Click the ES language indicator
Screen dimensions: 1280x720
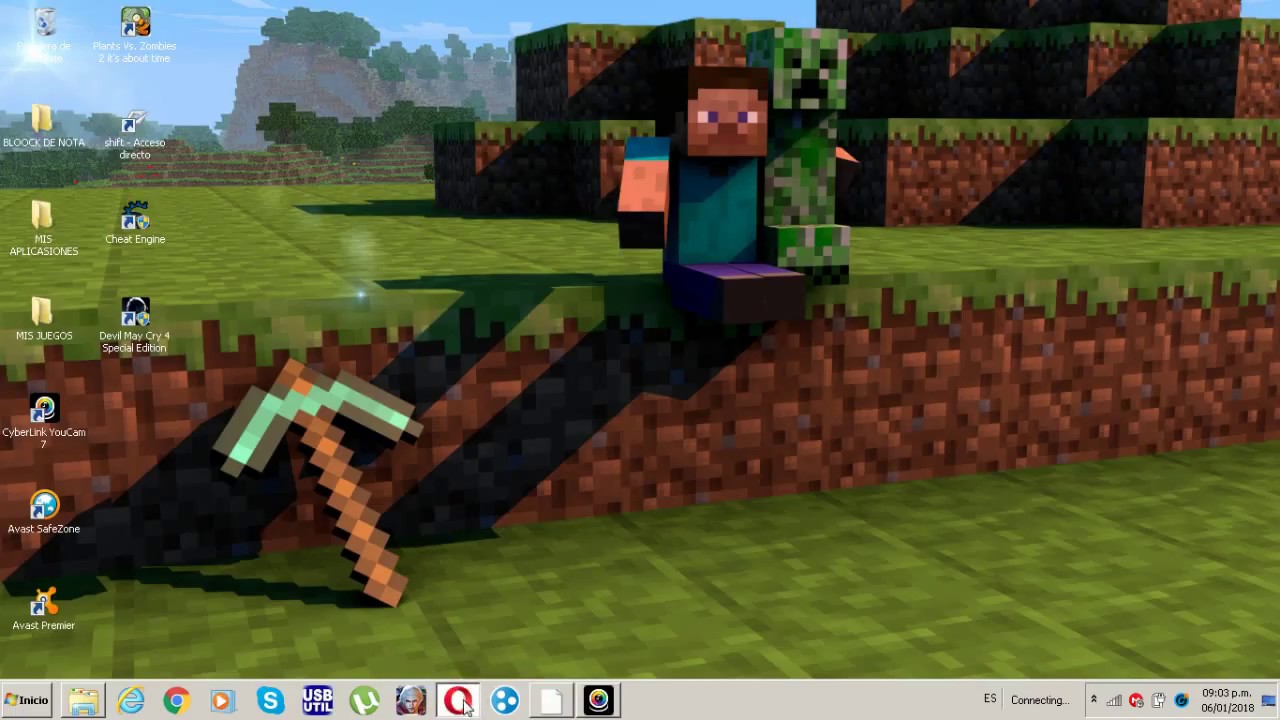pos(990,699)
